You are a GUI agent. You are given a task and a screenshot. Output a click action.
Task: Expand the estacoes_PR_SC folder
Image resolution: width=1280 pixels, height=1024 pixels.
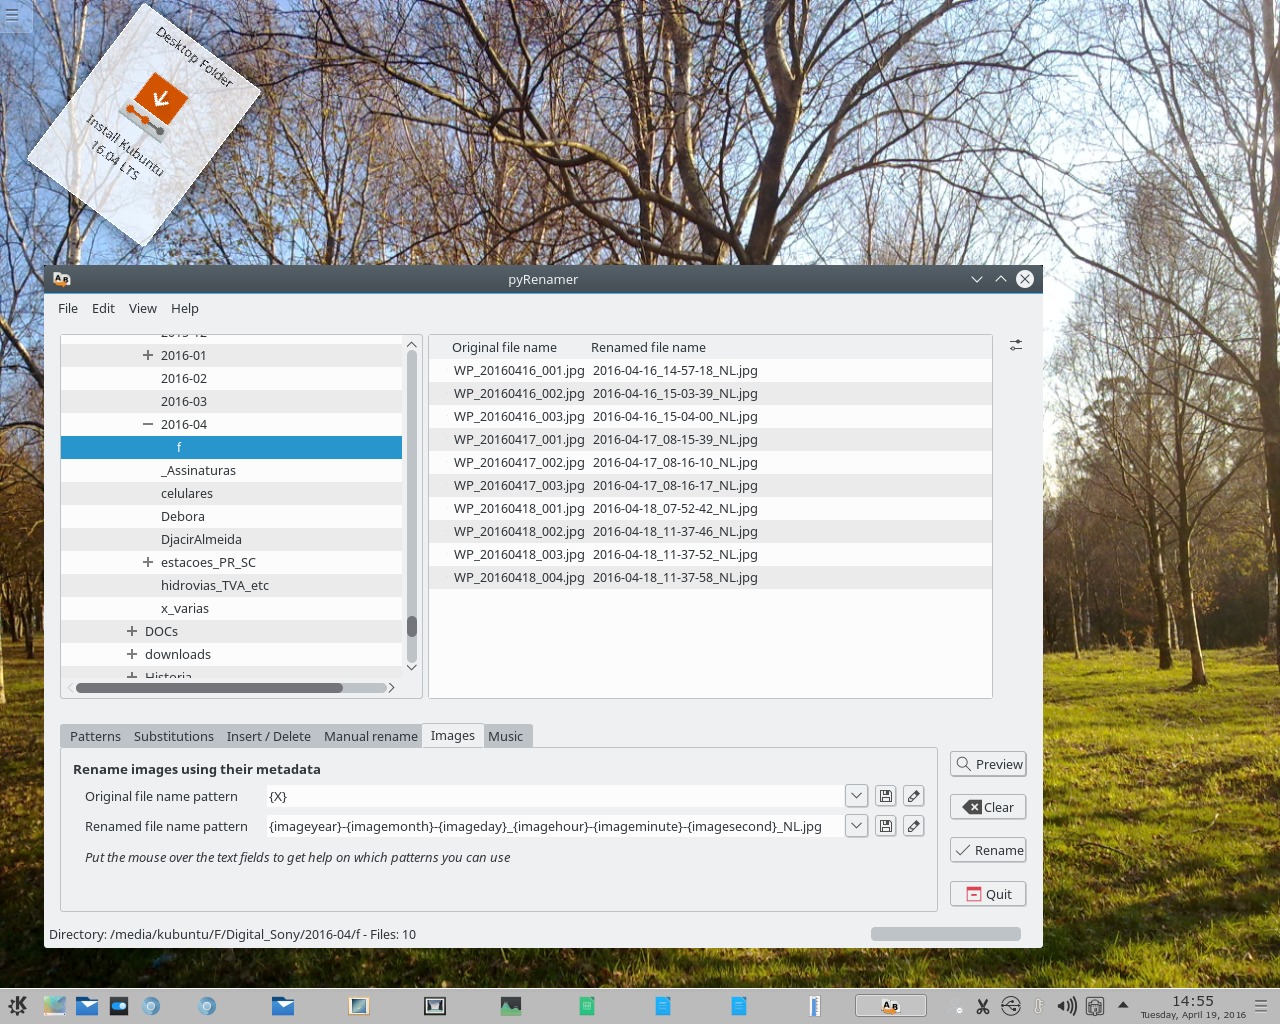(148, 562)
